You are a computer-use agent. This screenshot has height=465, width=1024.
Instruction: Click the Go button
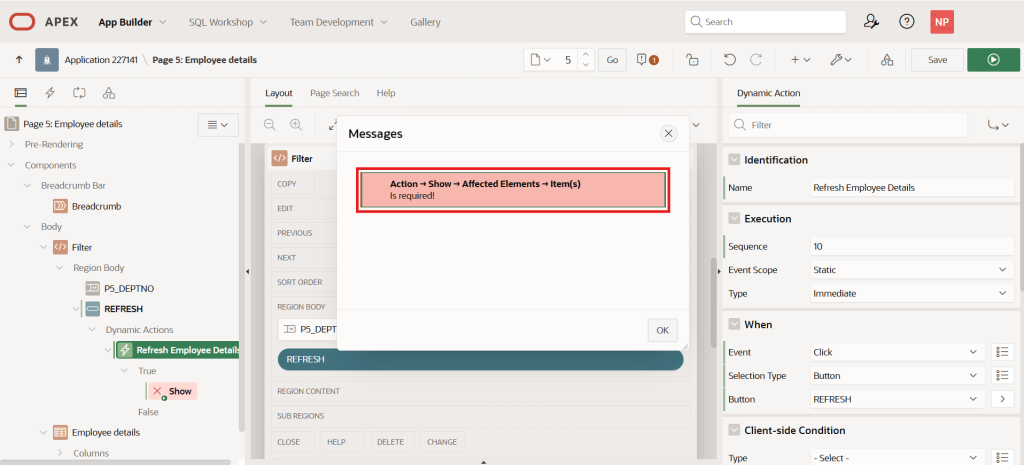tap(613, 59)
